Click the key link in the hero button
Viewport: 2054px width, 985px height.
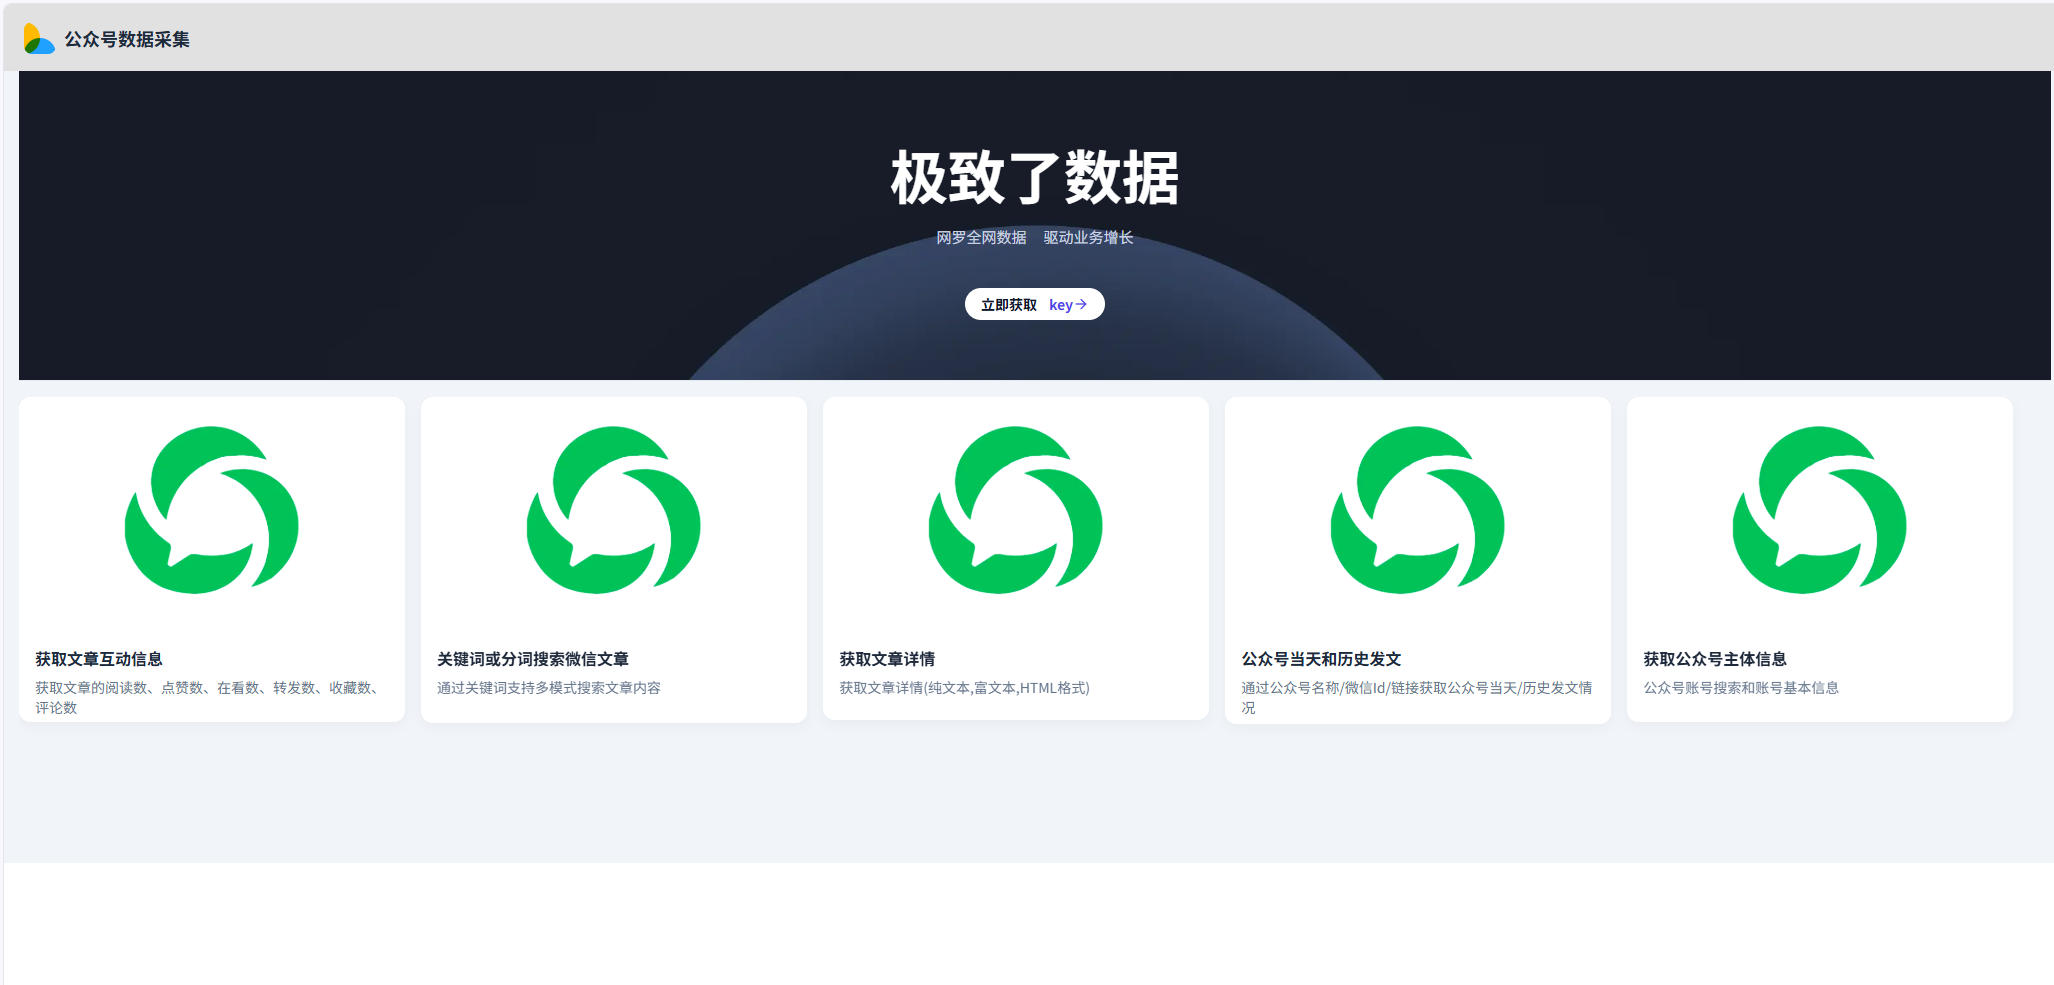click(1060, 304)
